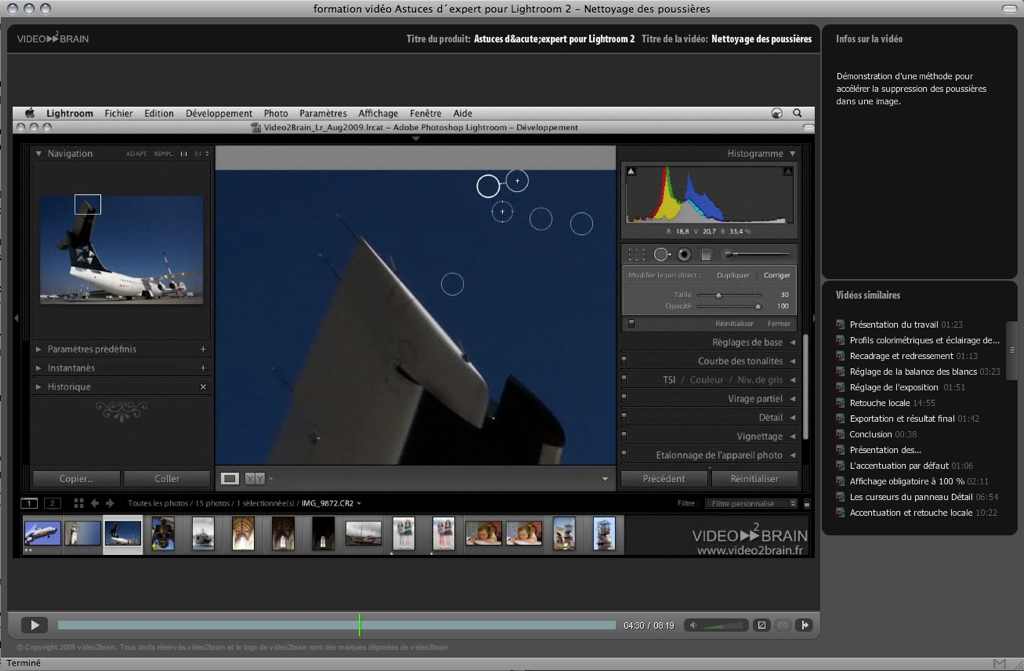Go back using filmstrip left arrow
The width and height of the screenshot is (1024, 671).
(x=95, y=503)
